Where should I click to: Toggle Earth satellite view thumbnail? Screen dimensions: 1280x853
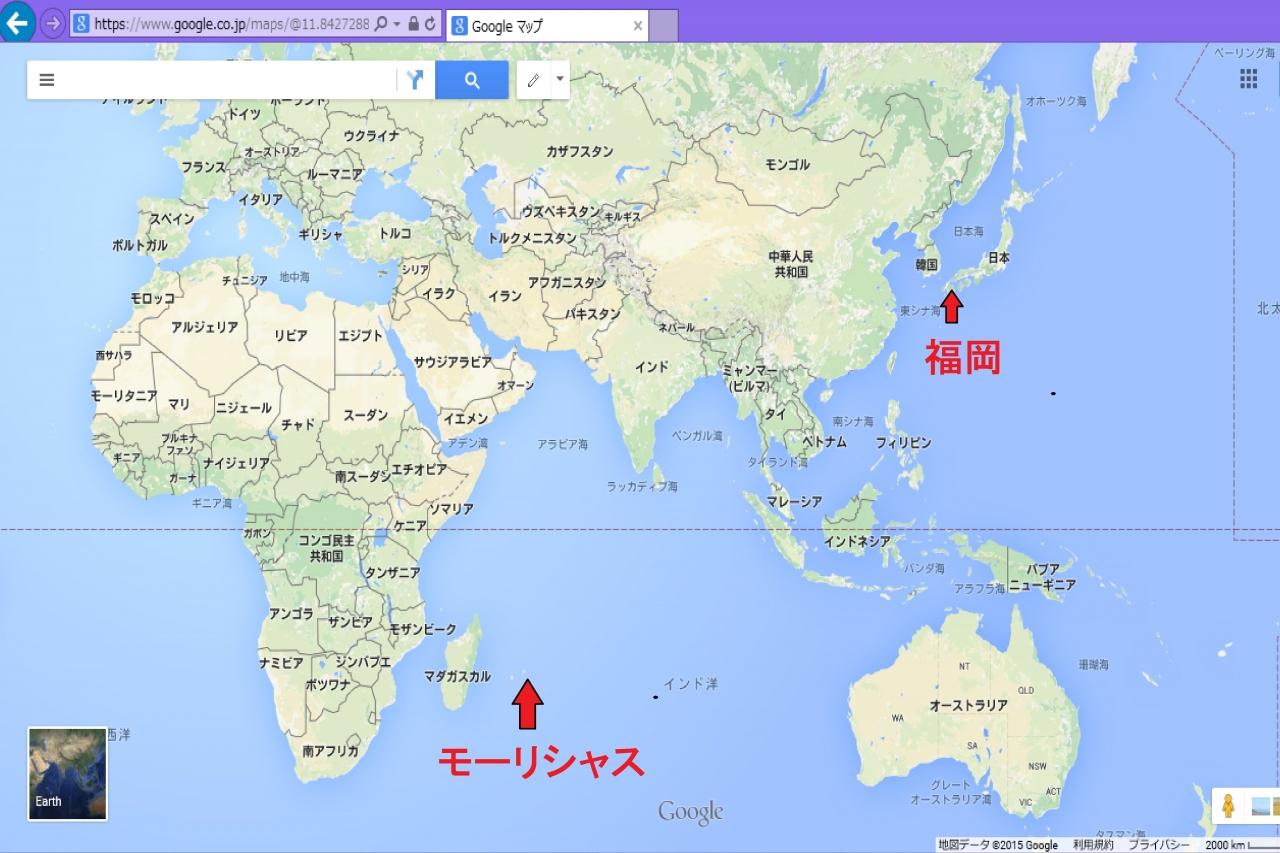click(x=67, y=773)
